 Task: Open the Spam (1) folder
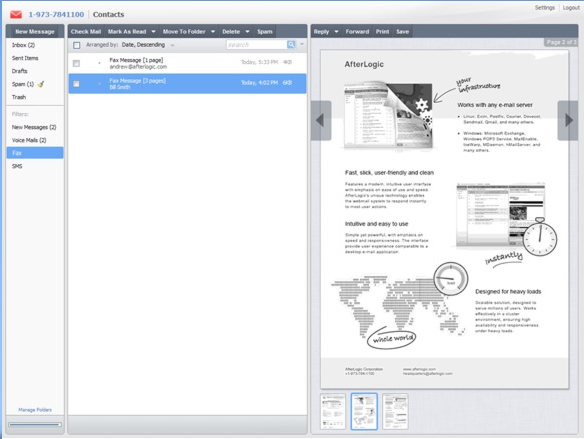point(23,84)
